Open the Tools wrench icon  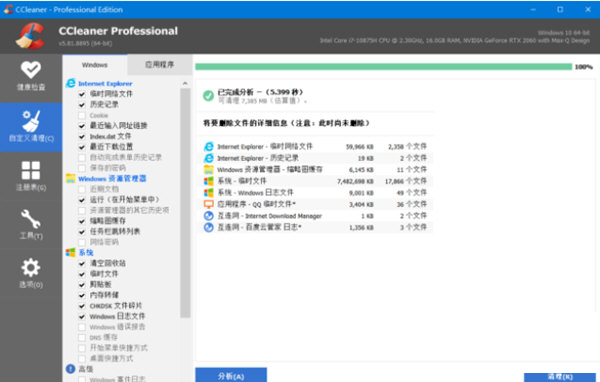[31, 219]
